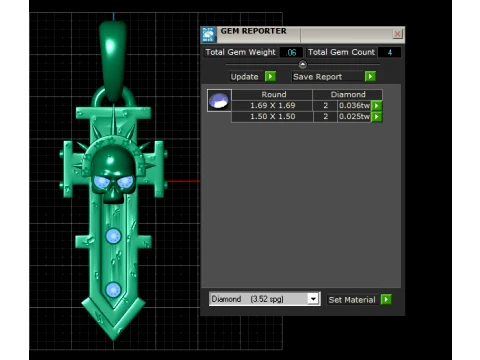Screen dimensions: 480x360
Task: Close the Gem Reporter window
Action: pos(397,34)
